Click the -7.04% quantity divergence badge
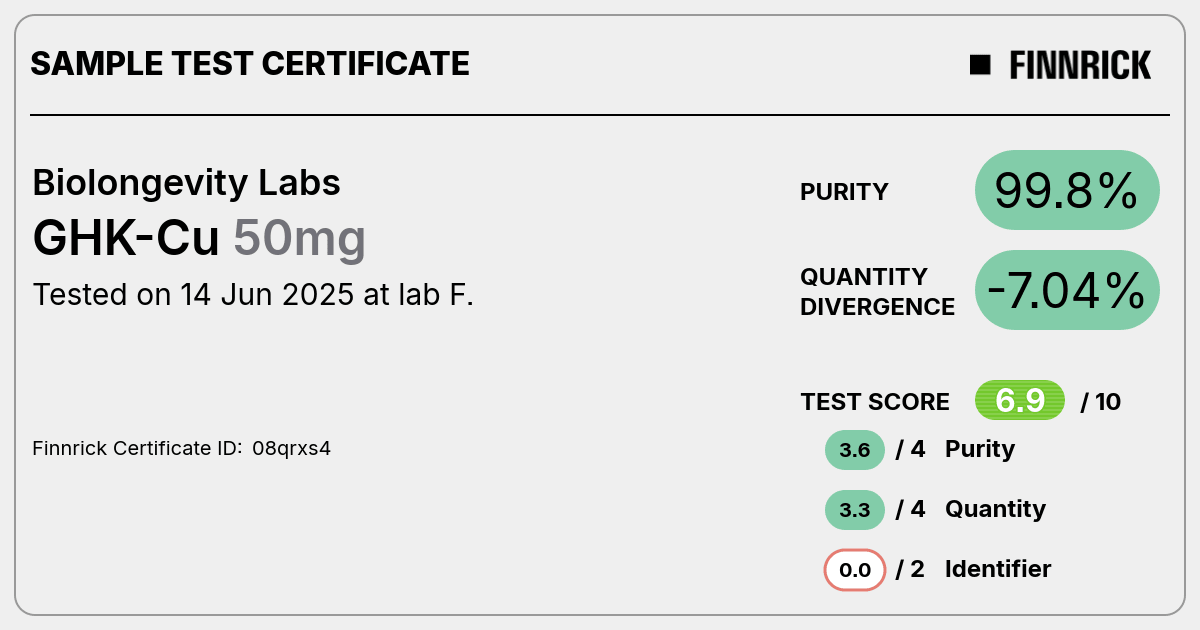The width and height of the screenshot is (1200, 630). [1066, 290]
